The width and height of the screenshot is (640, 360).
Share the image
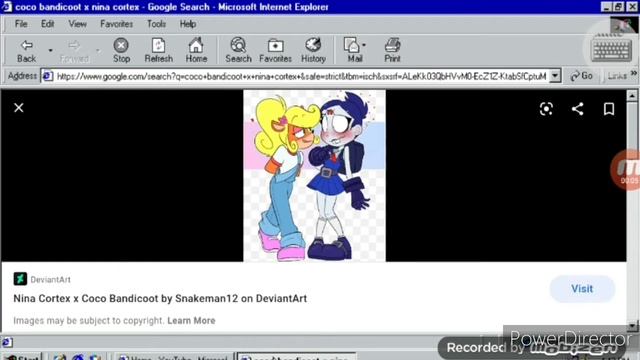point(578,109)
